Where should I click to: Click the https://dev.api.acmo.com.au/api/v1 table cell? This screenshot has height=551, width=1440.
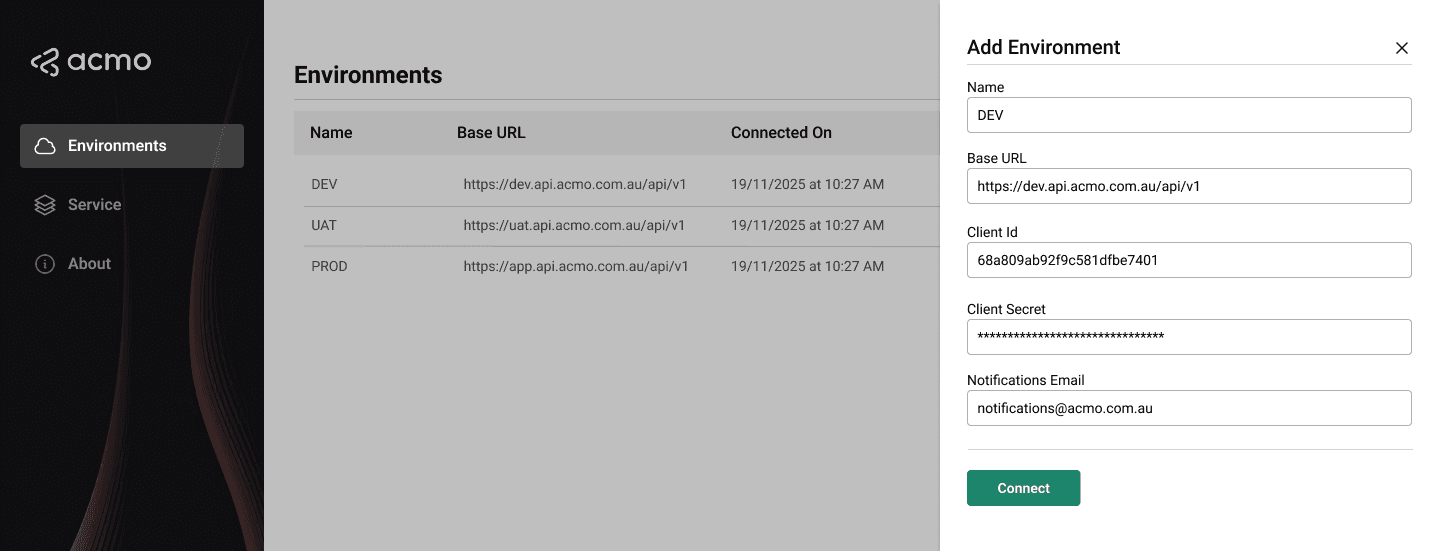click(x=575, y=185)
